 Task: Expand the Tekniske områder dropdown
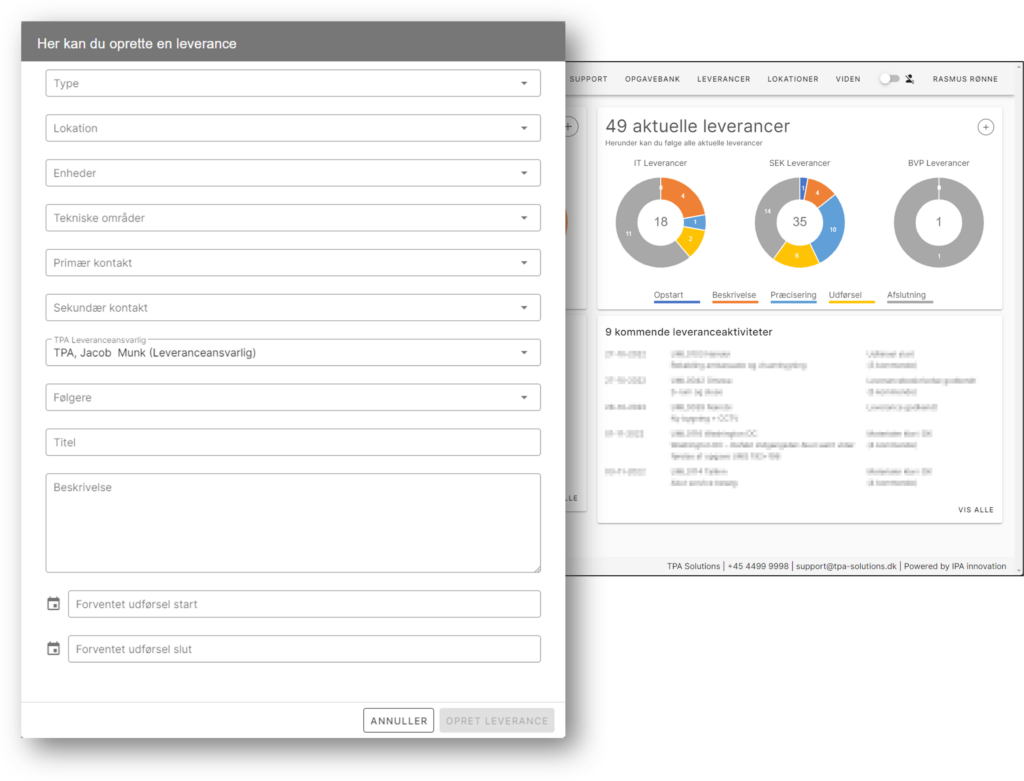(293, 218)
